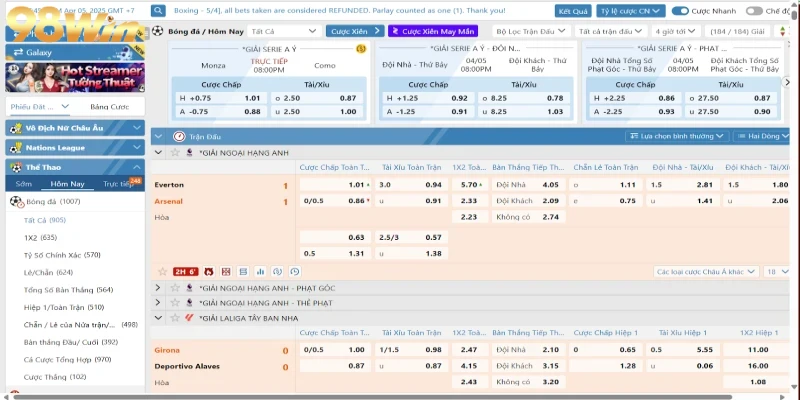The width and height of the screenshot is (800, 400).
Task: Favorite La Liga Tây Ban Nha league star
Action: pyautogui.click(x=175, y=318)
